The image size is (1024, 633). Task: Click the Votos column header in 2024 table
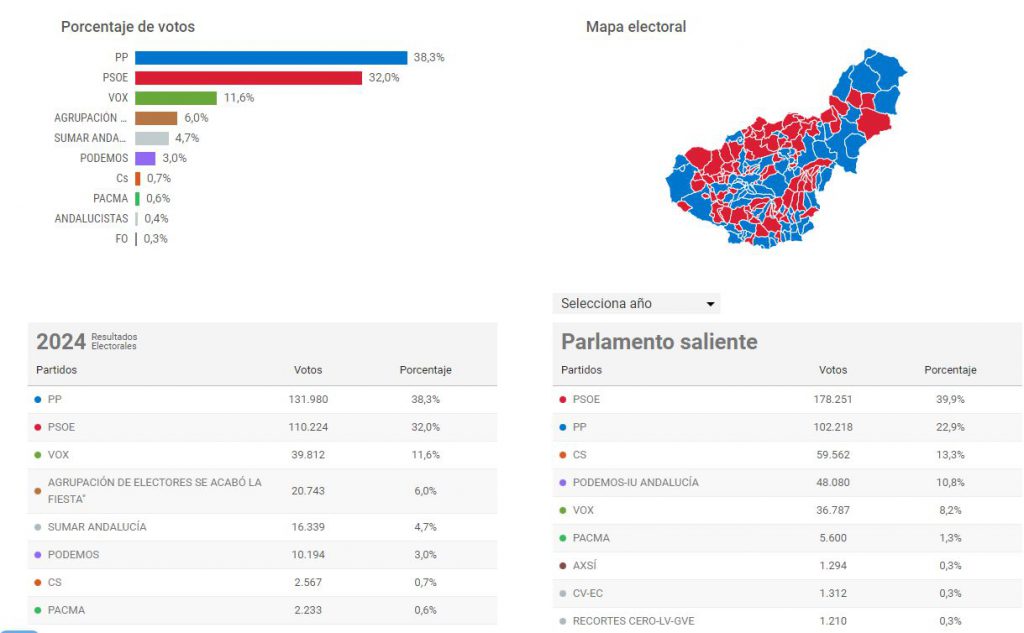point(308,370)
